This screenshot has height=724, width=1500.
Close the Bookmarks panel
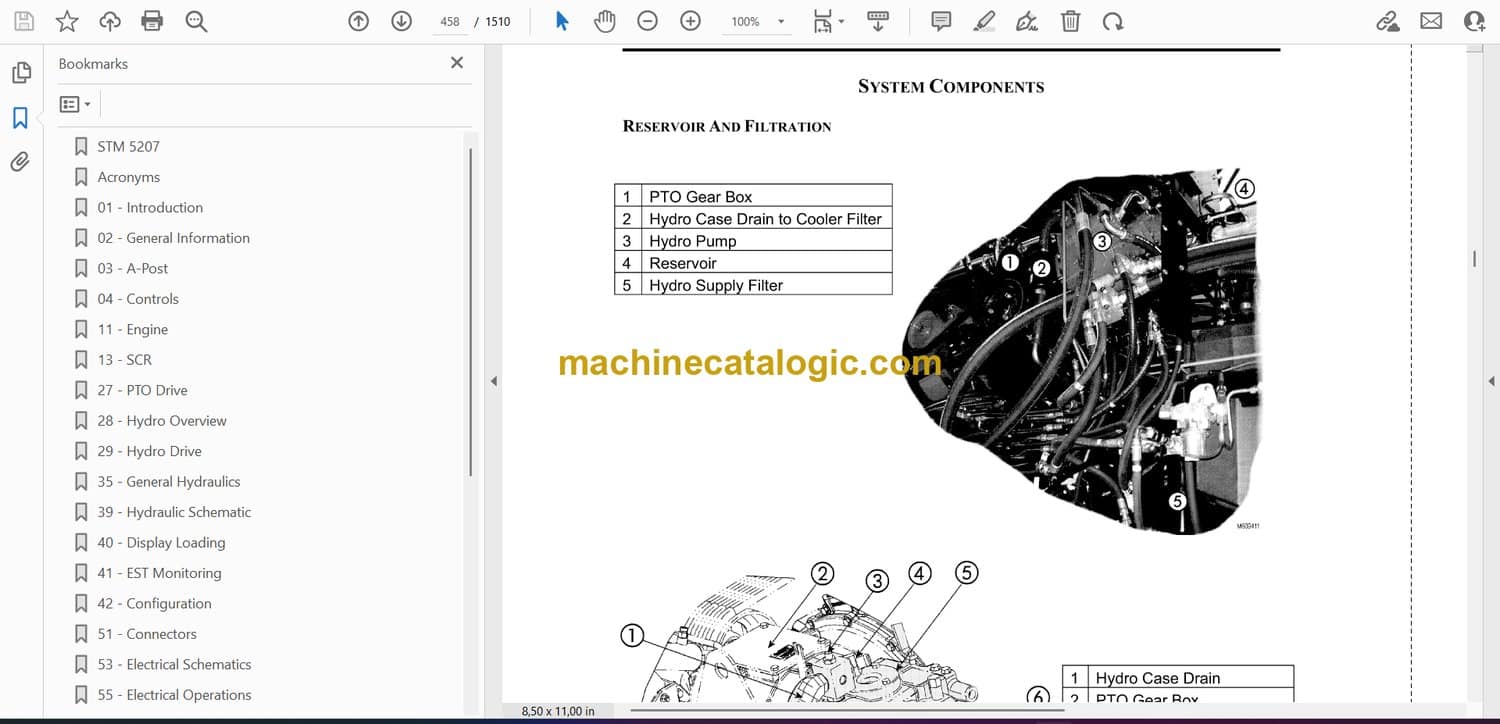pos(457,63)
